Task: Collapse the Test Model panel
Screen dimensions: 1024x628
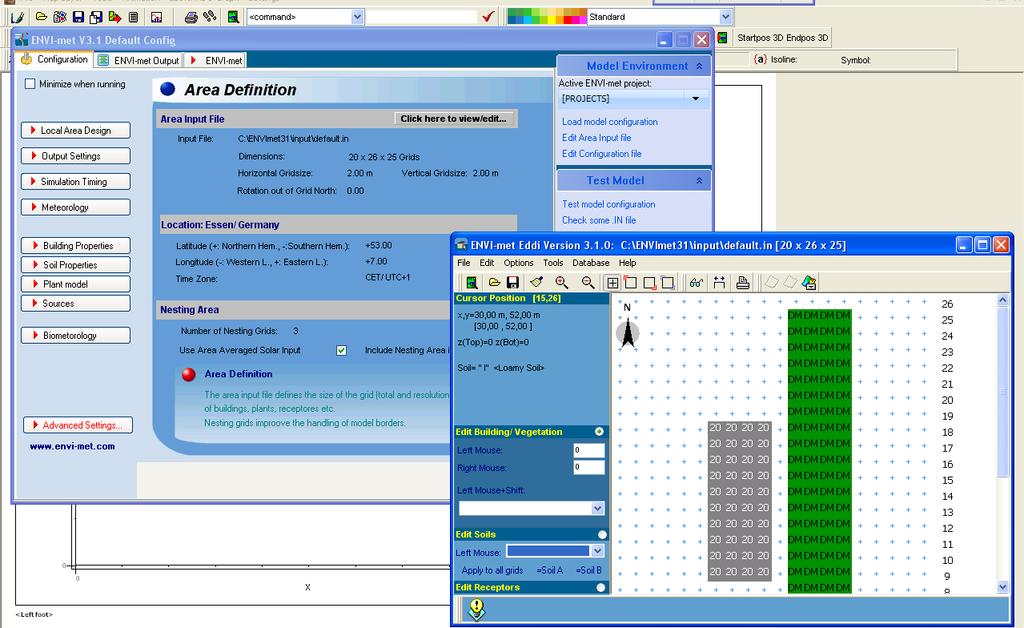Action: (x=699, y=180)
